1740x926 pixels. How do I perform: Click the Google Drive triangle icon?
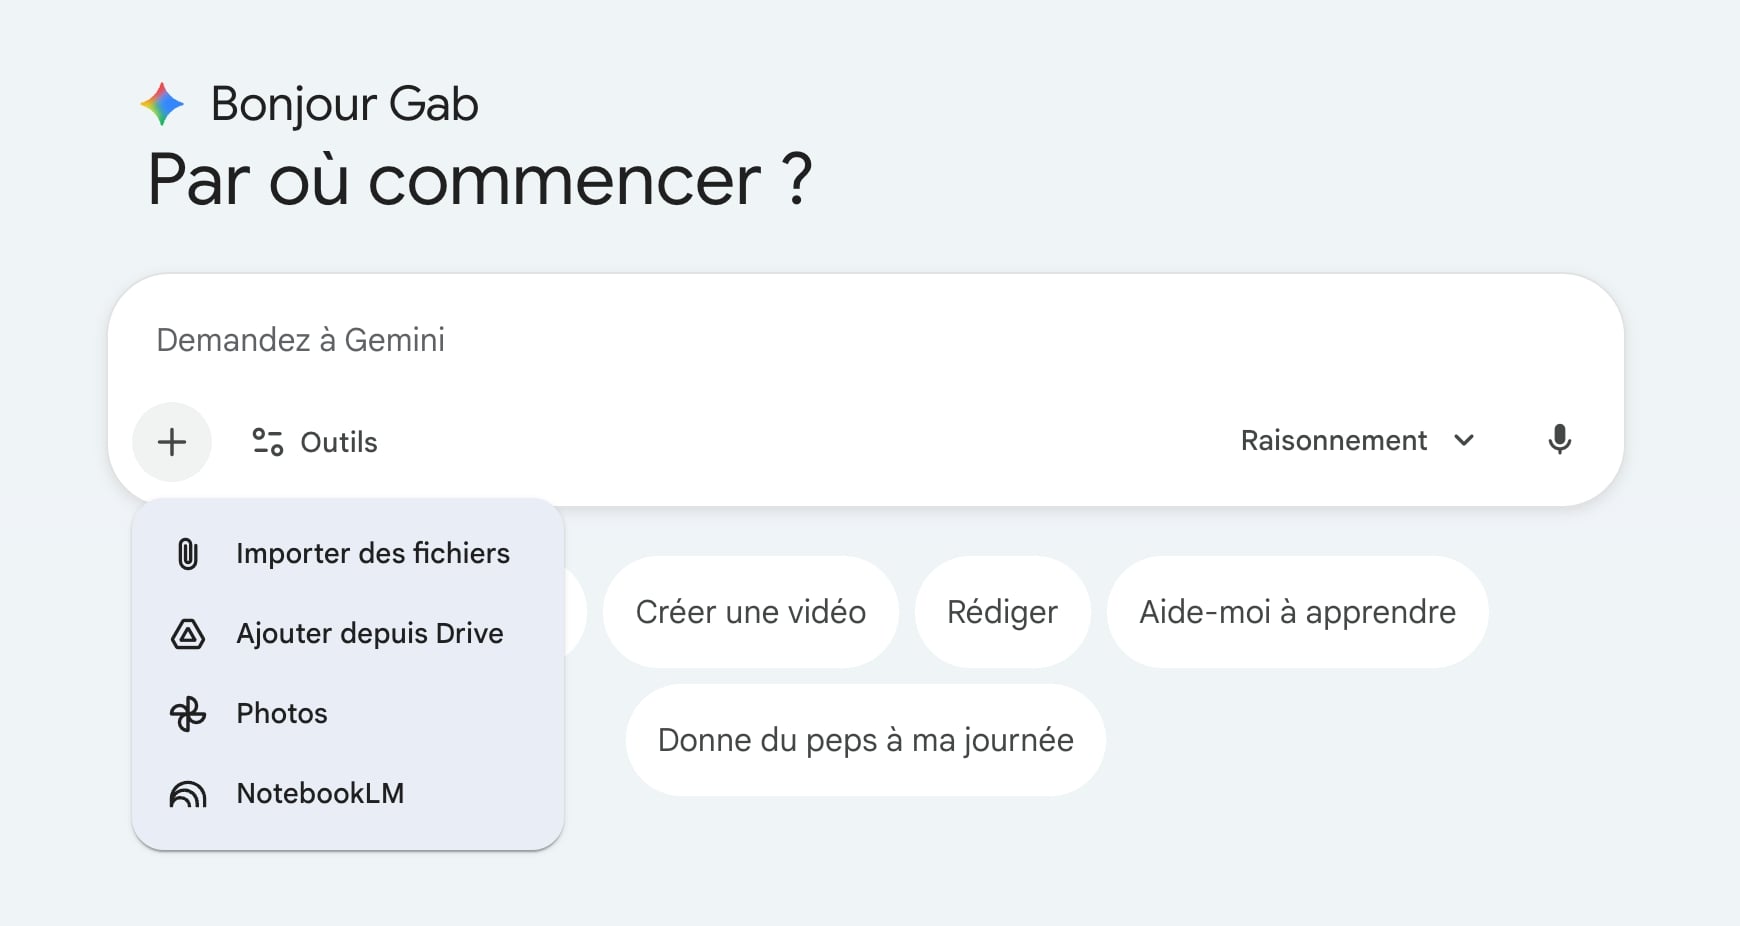click(188, 634)
